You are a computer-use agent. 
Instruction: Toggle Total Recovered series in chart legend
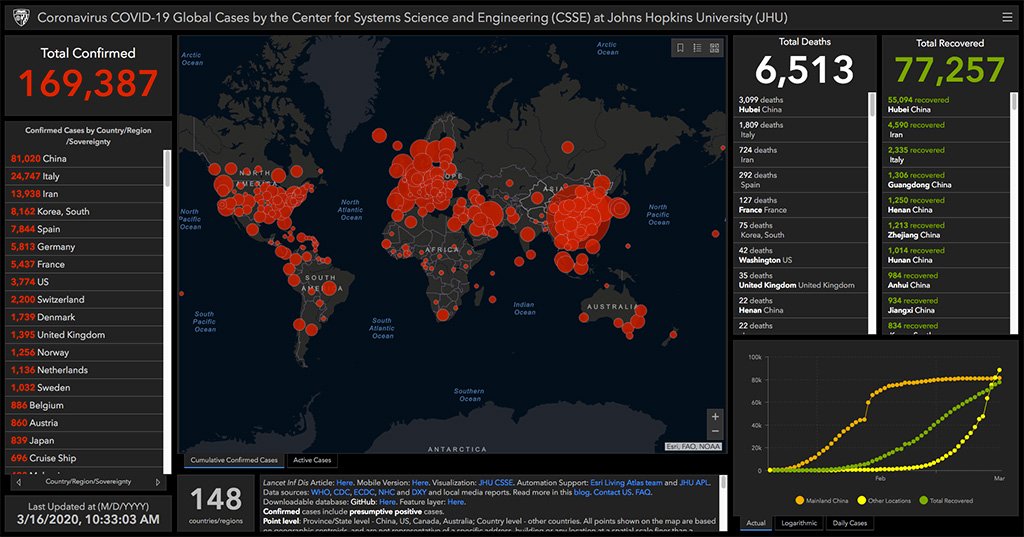(x=946, y=500)
